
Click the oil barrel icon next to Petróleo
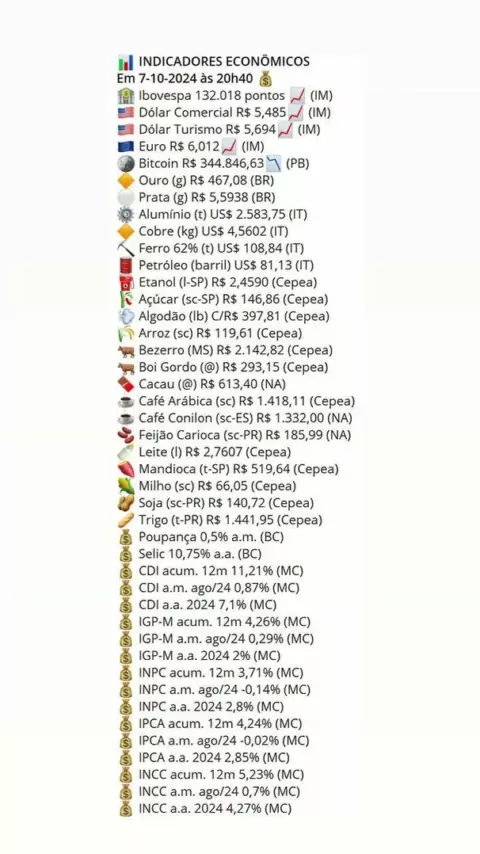point(125,266)
